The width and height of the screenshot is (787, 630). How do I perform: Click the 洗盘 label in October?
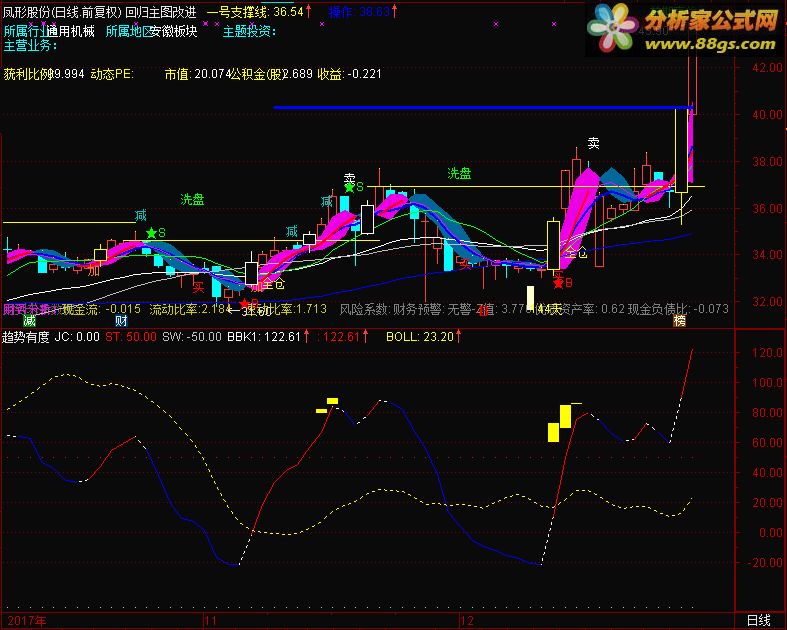[192, 200]
